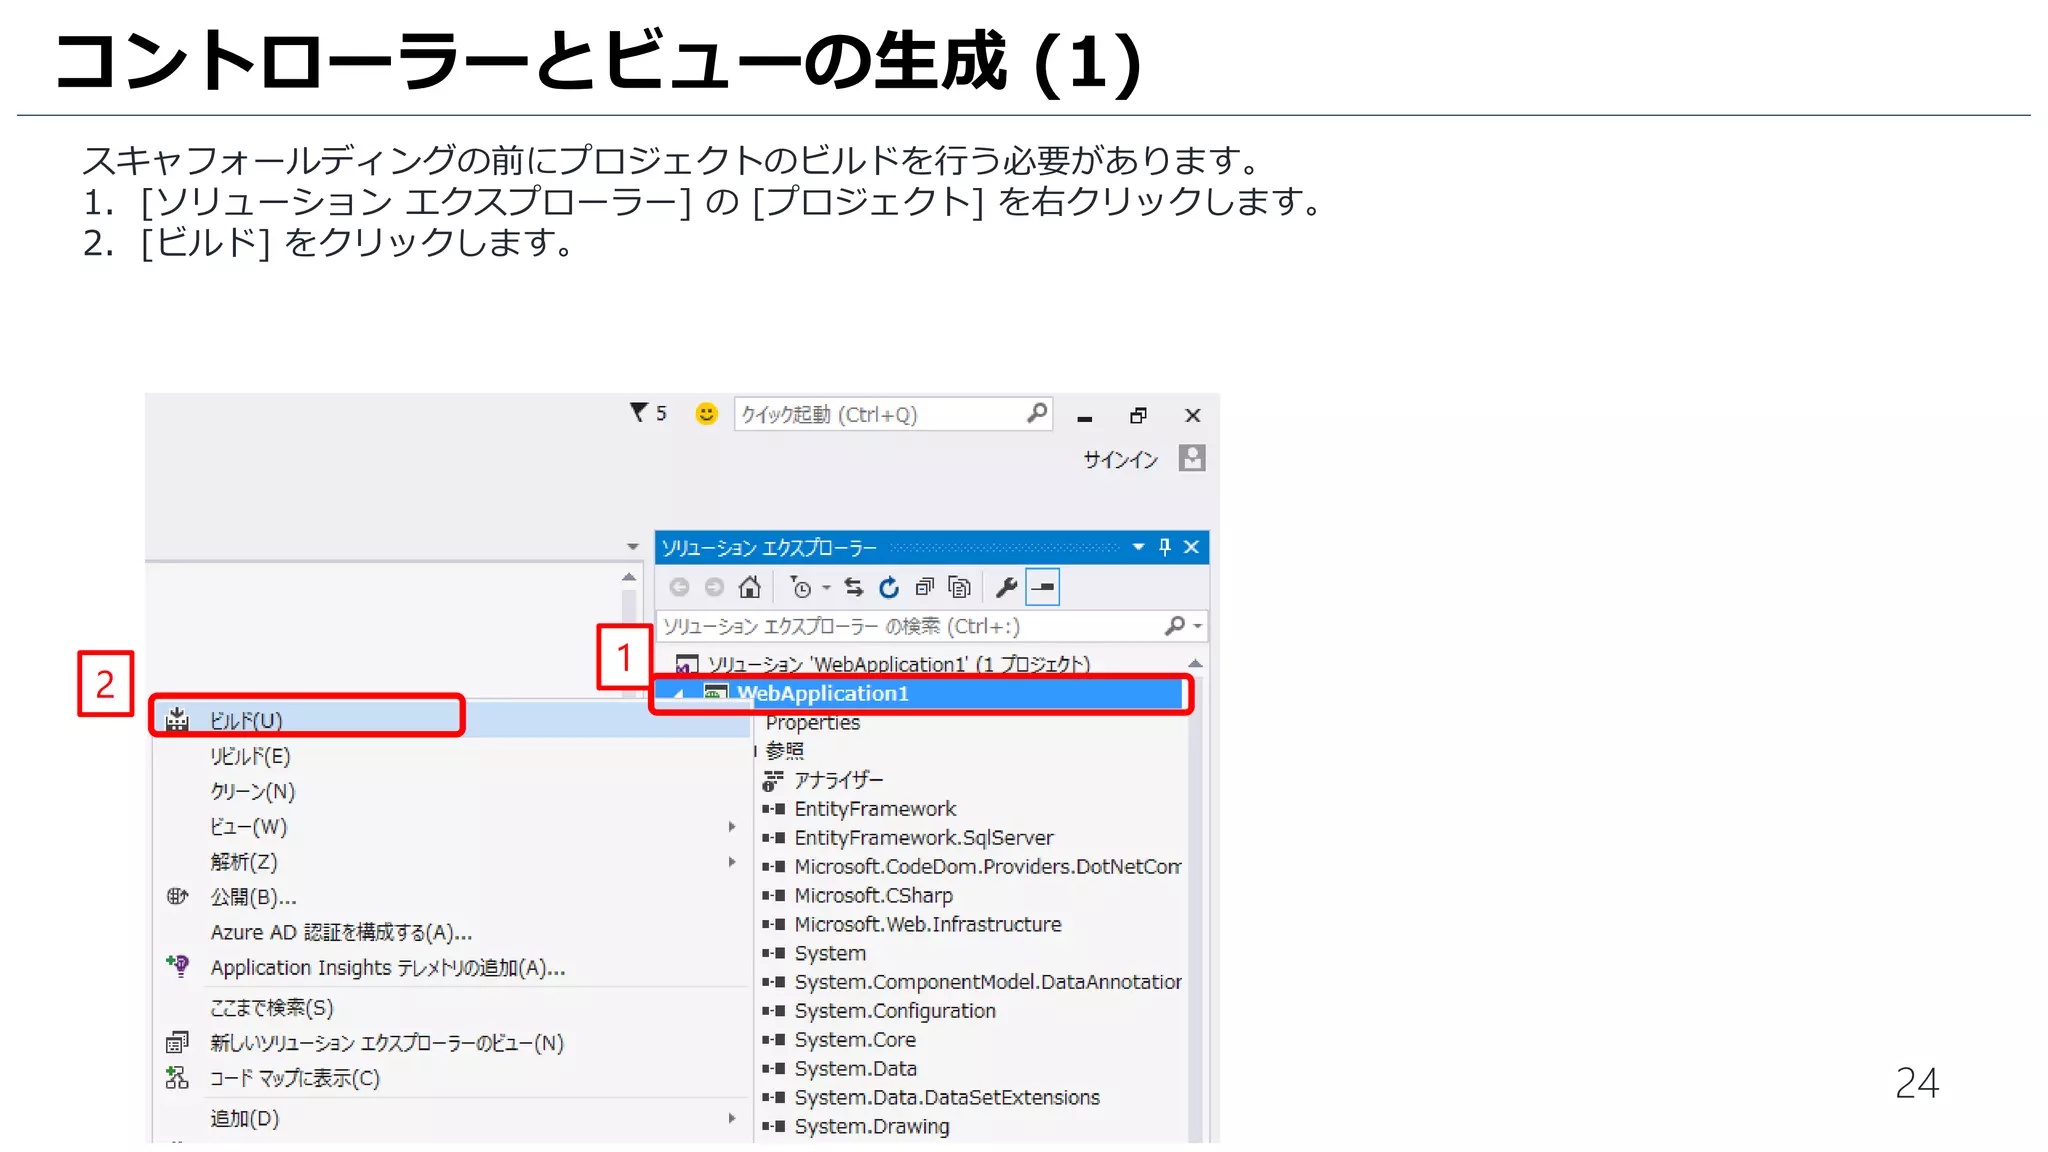Select the 参照 references node
Image resolution: width=2048 pixels, height=1152 pixels.
tap(784, 750)
